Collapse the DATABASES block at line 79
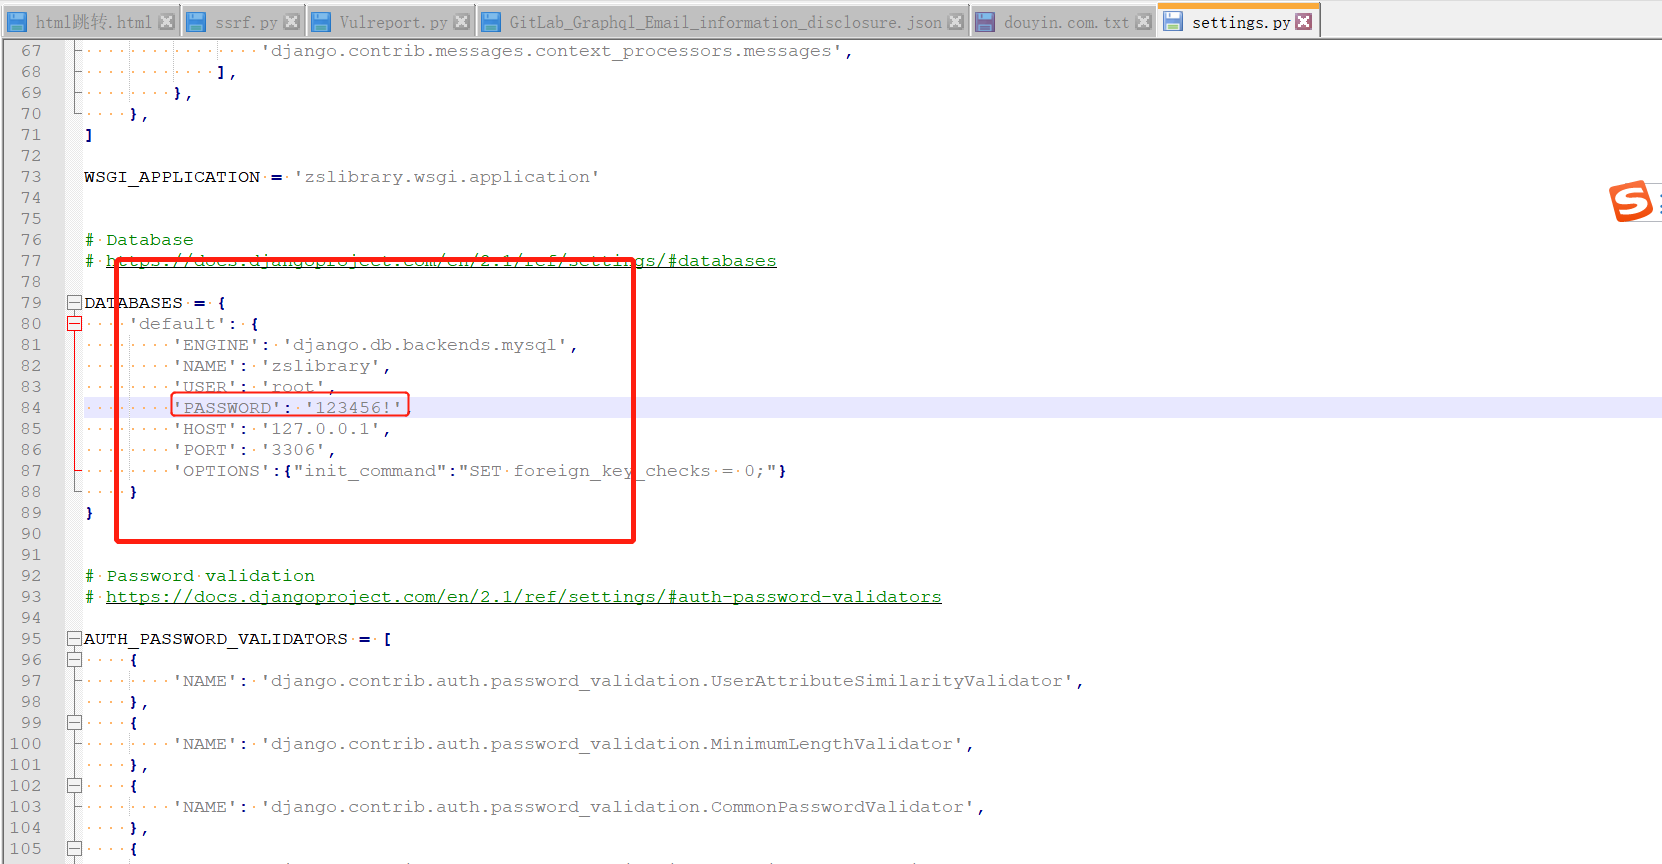 point(74,302)
